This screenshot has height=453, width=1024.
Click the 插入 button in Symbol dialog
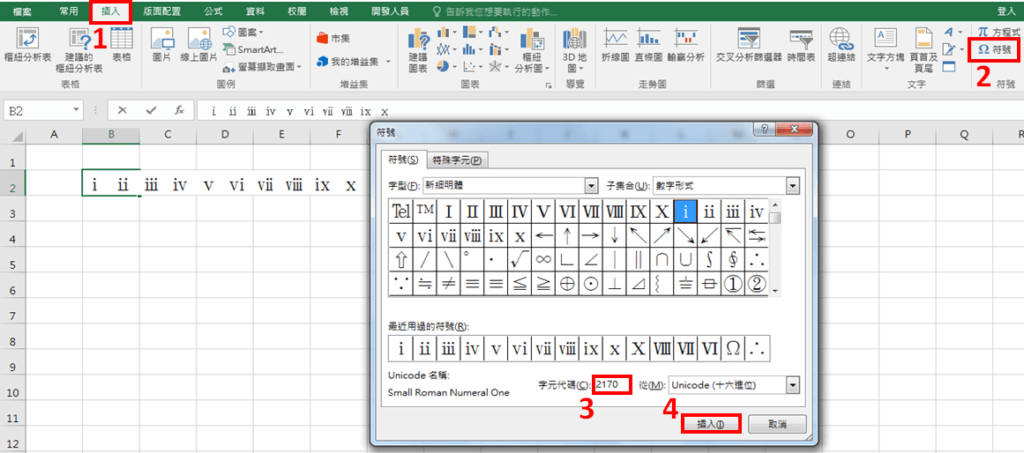[711, 424]
